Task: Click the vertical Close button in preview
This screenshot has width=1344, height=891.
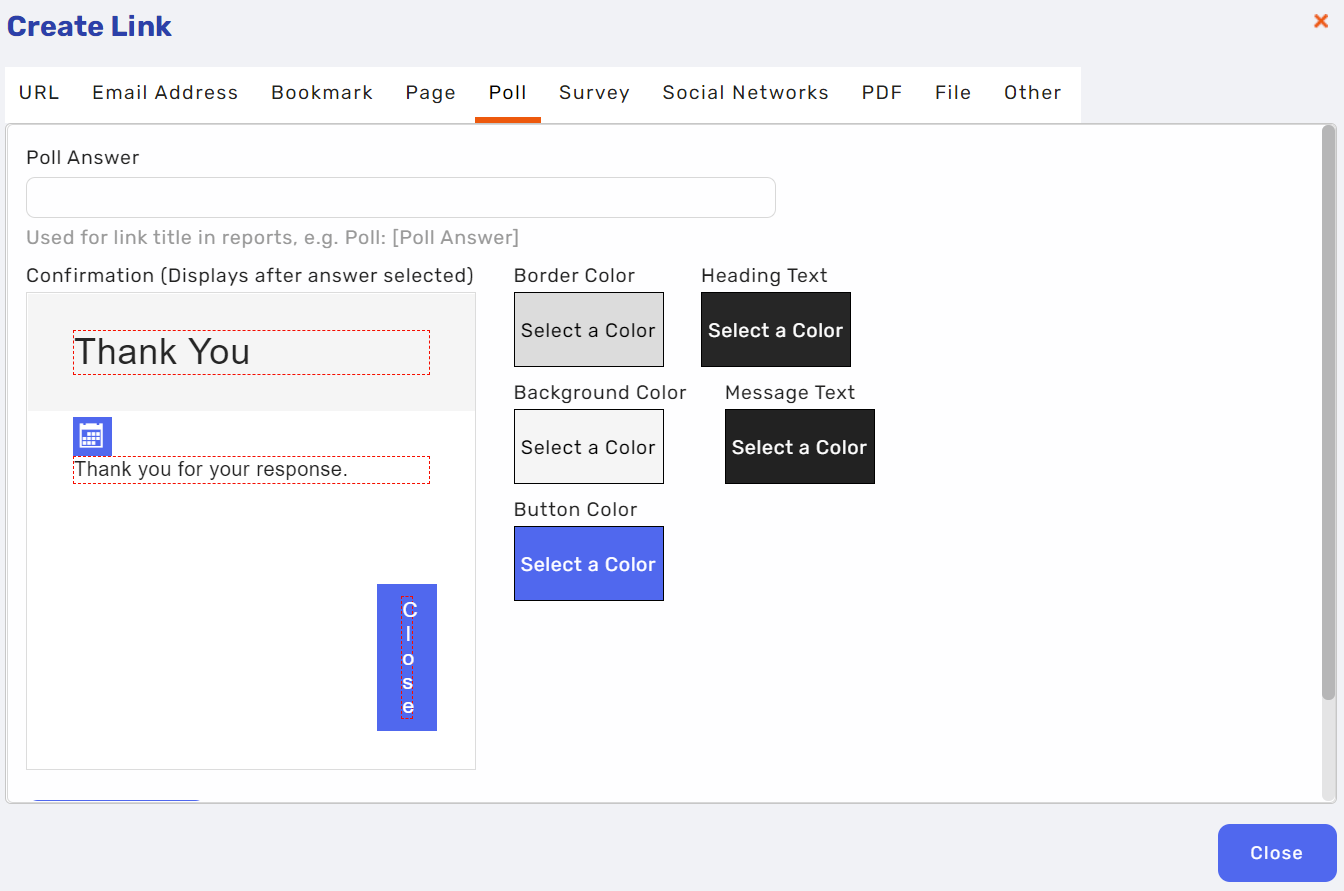Action: pyautogui.click(x=407, y=658)
